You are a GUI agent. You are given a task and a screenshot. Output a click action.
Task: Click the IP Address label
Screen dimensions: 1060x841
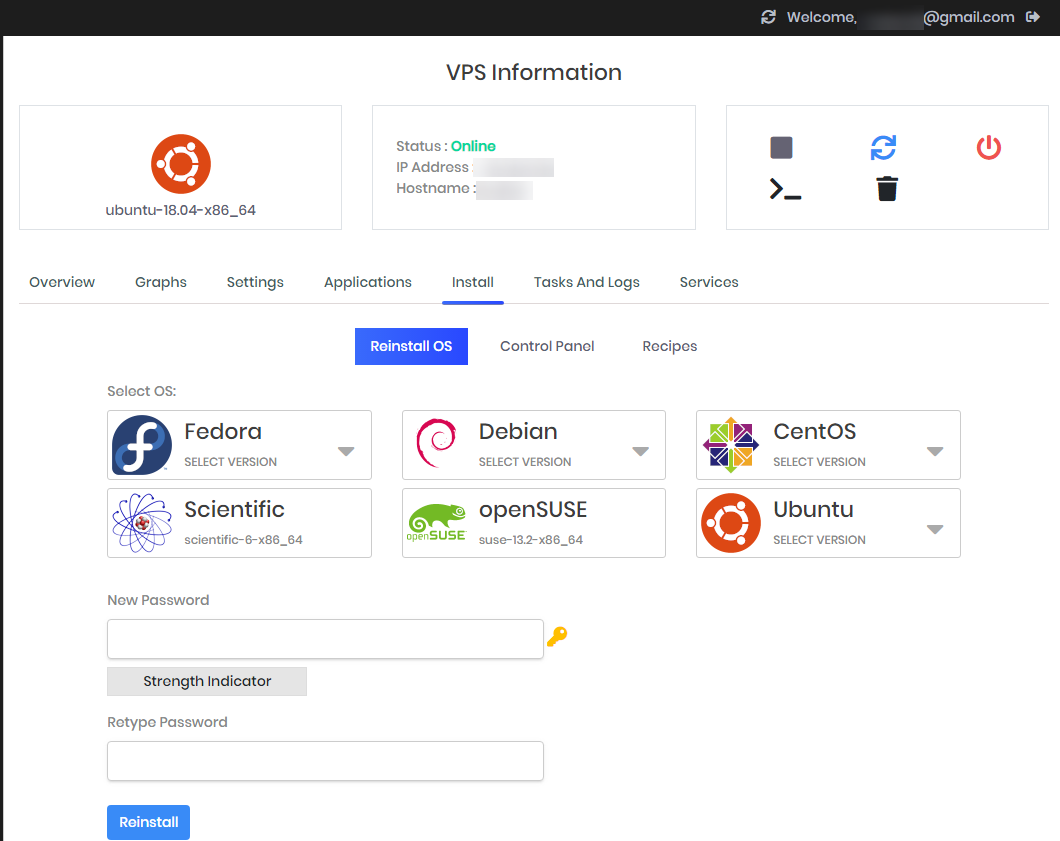[x=432, y=167]
